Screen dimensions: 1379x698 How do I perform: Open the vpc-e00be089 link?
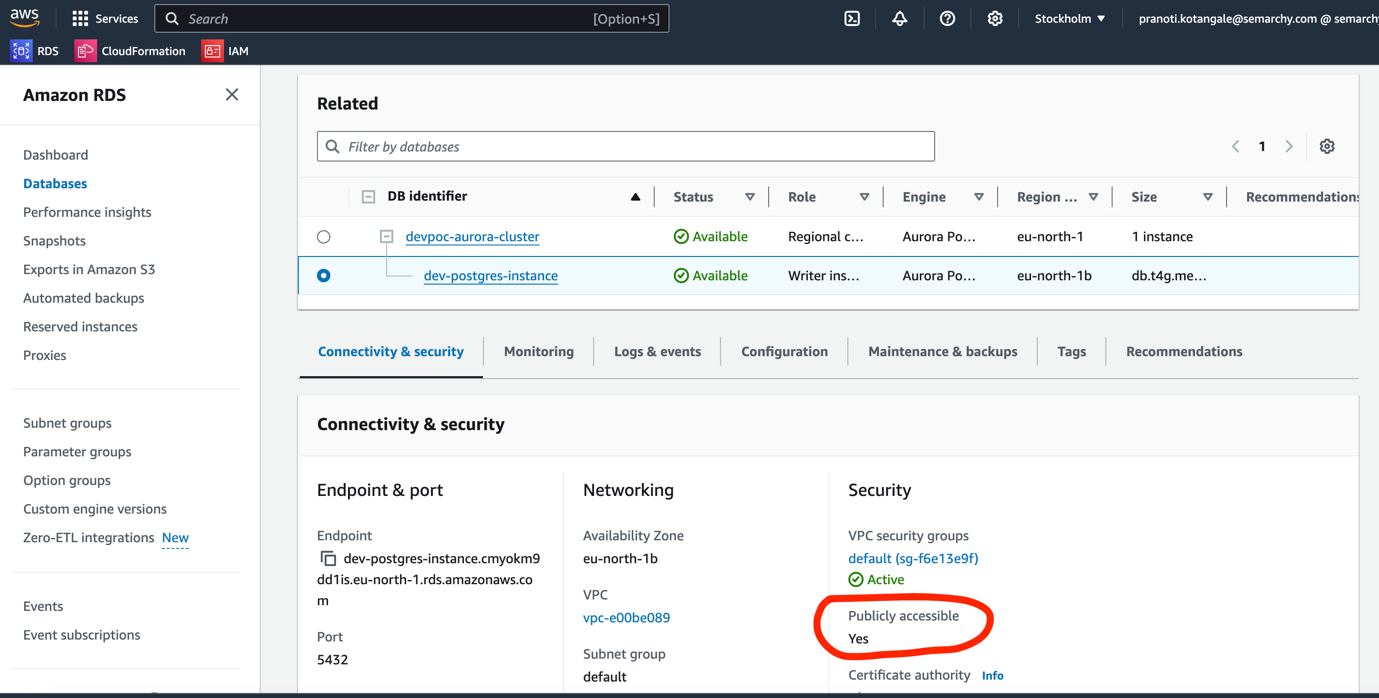[626, 618]
